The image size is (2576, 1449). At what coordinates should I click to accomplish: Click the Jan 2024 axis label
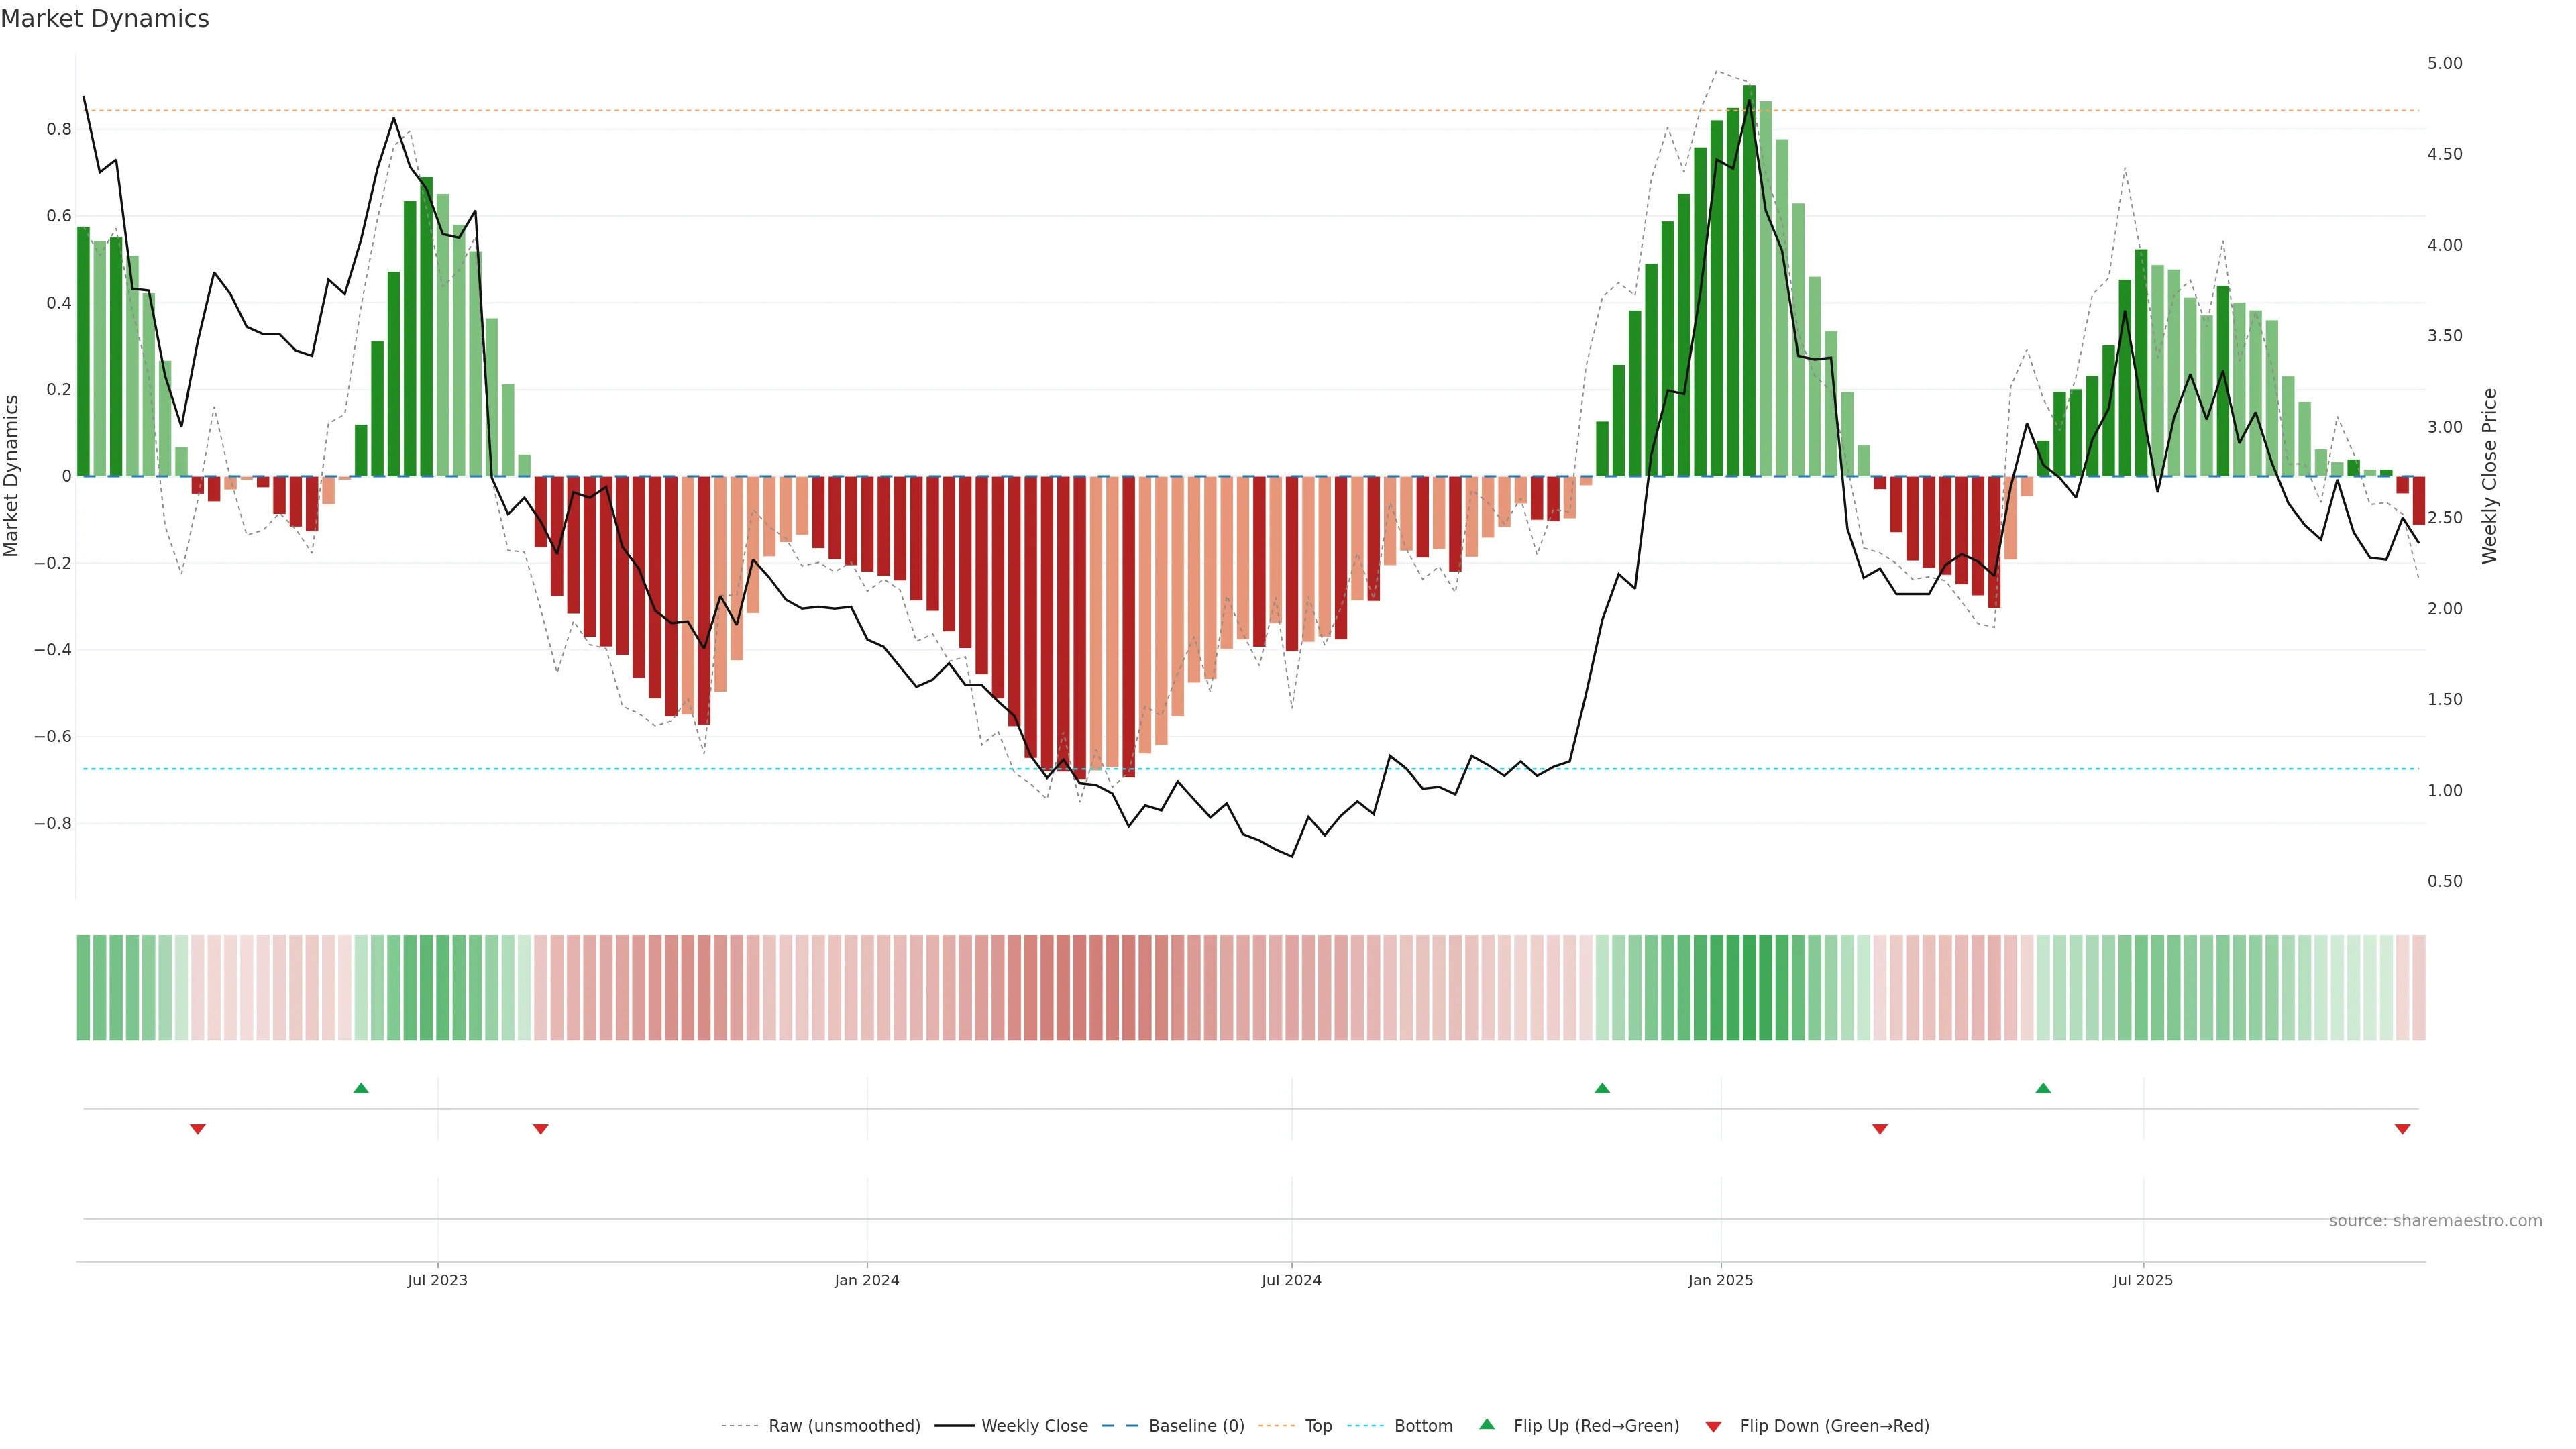(x=867, y=1280)
